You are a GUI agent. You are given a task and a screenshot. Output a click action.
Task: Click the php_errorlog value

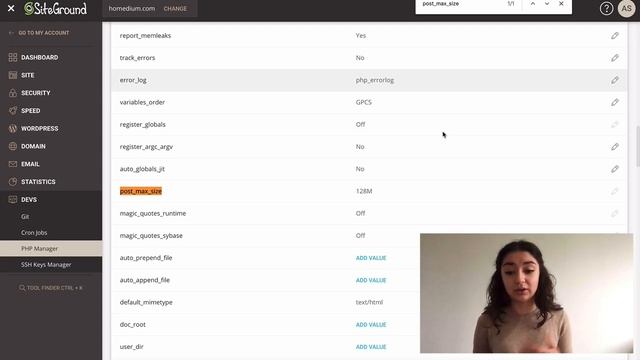[x=375, y=80]
